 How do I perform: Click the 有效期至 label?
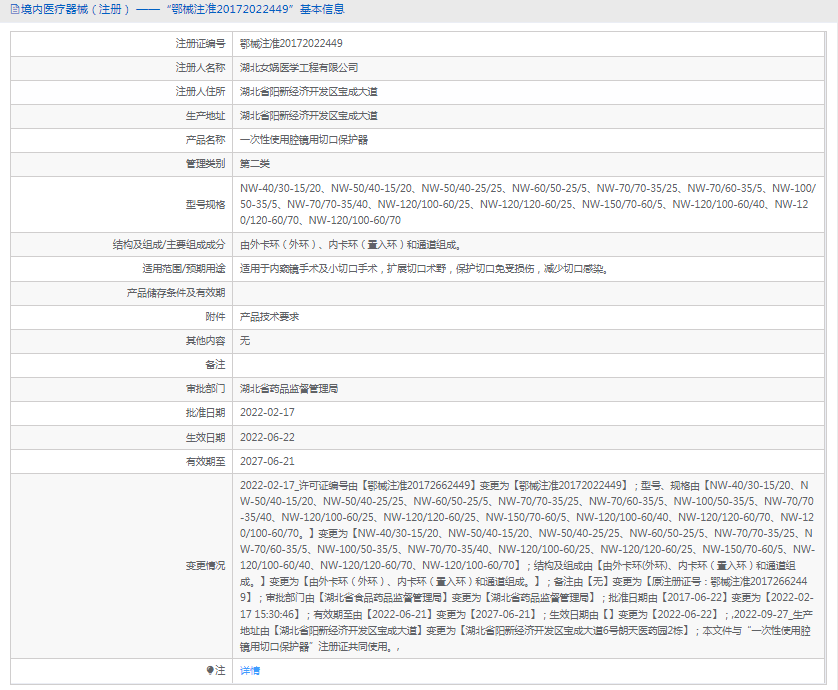pos(205,462)
